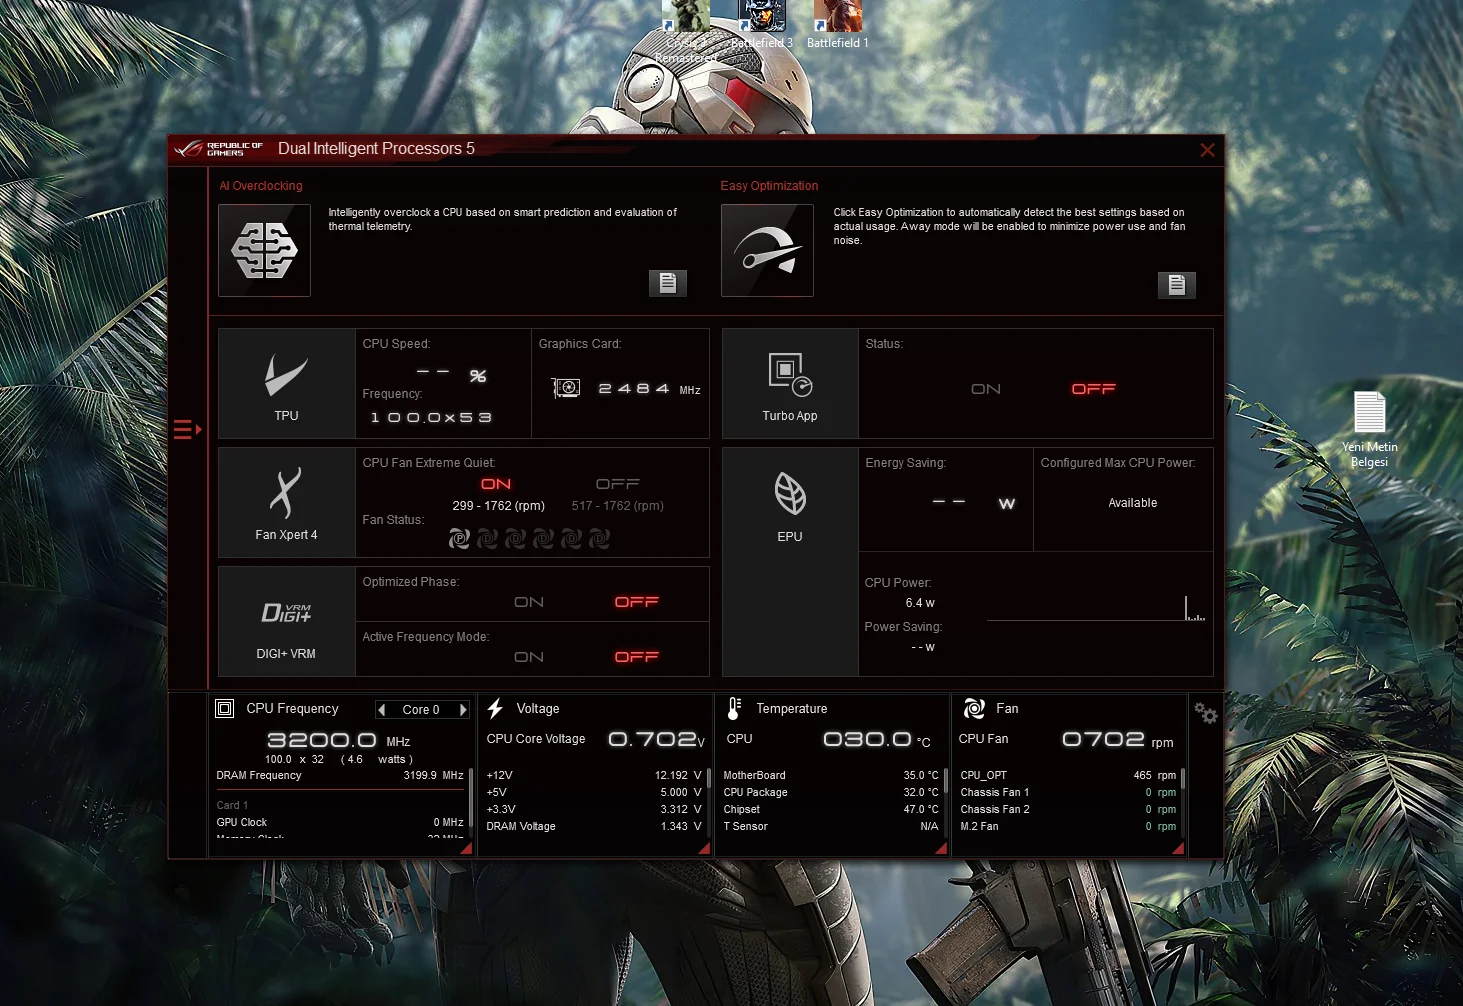Expand Fan panel via red corner triangle
This screenshot has height=1006, width=1463.
pos(1178,848)
